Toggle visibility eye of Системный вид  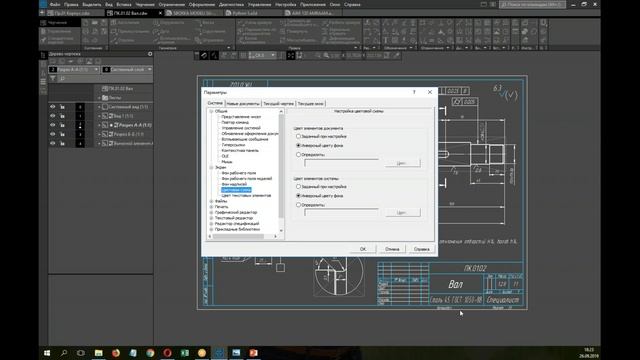tap(53, 107)
